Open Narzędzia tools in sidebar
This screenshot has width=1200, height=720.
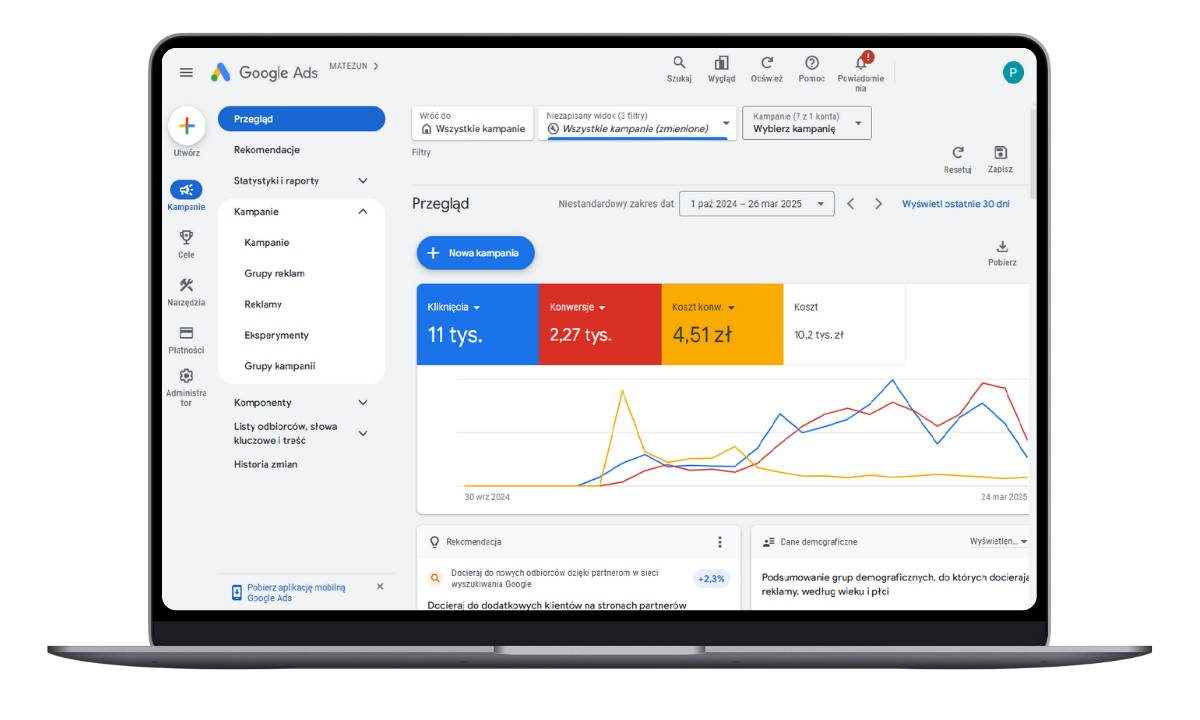[x=186, y=286]
